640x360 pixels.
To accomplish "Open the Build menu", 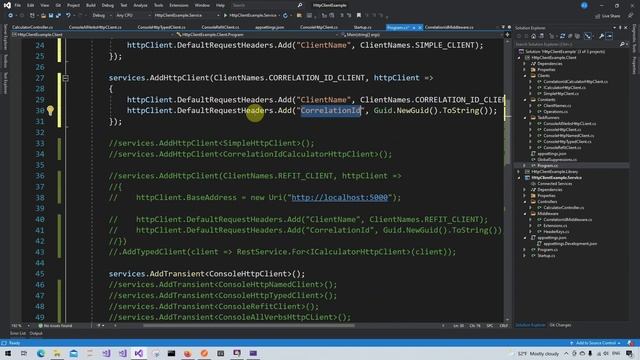I will tap(91, 5).
